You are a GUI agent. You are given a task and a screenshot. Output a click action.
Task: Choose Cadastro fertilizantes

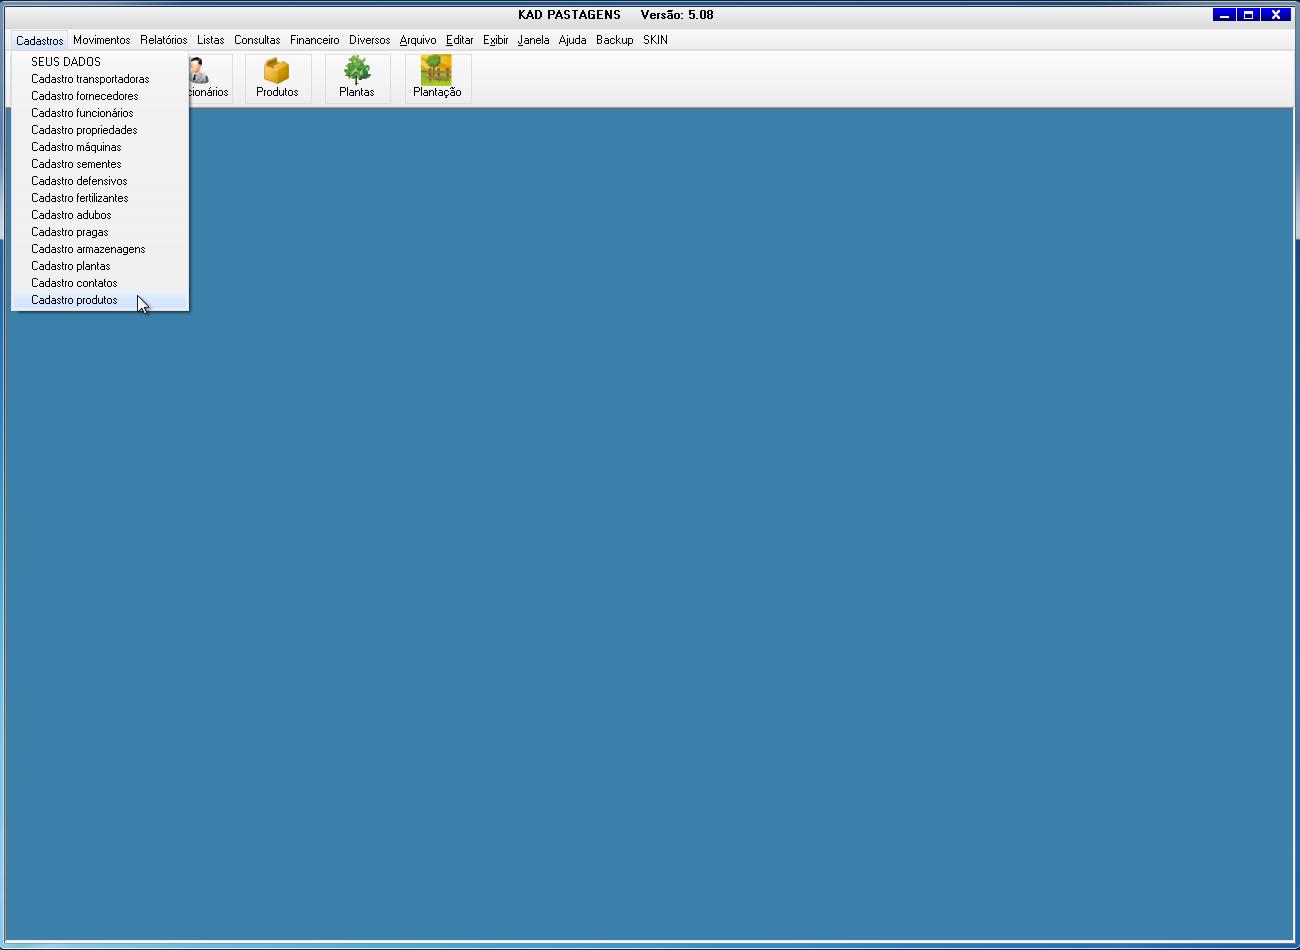[x=100, y=198]
